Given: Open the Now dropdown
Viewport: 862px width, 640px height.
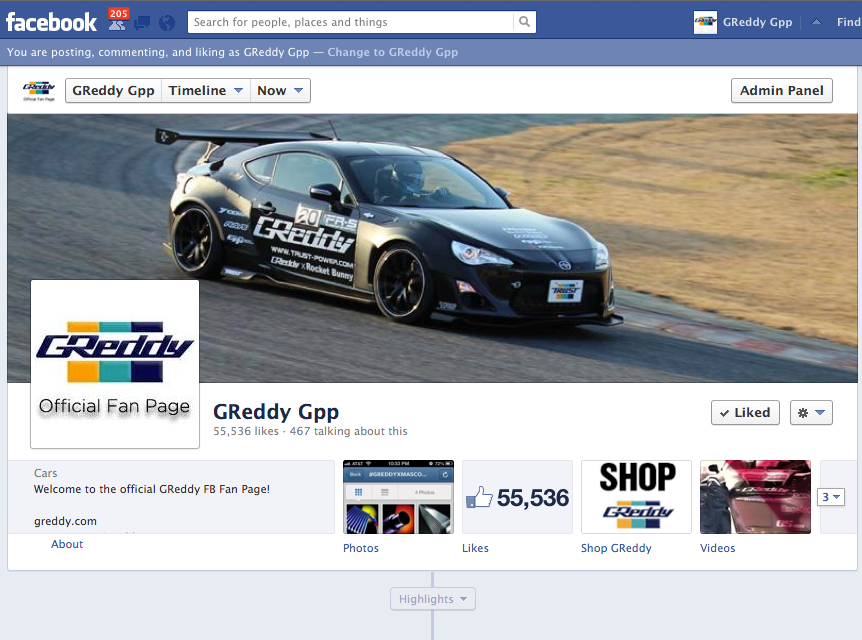Looking at the screenshot, I should (280, 91).
